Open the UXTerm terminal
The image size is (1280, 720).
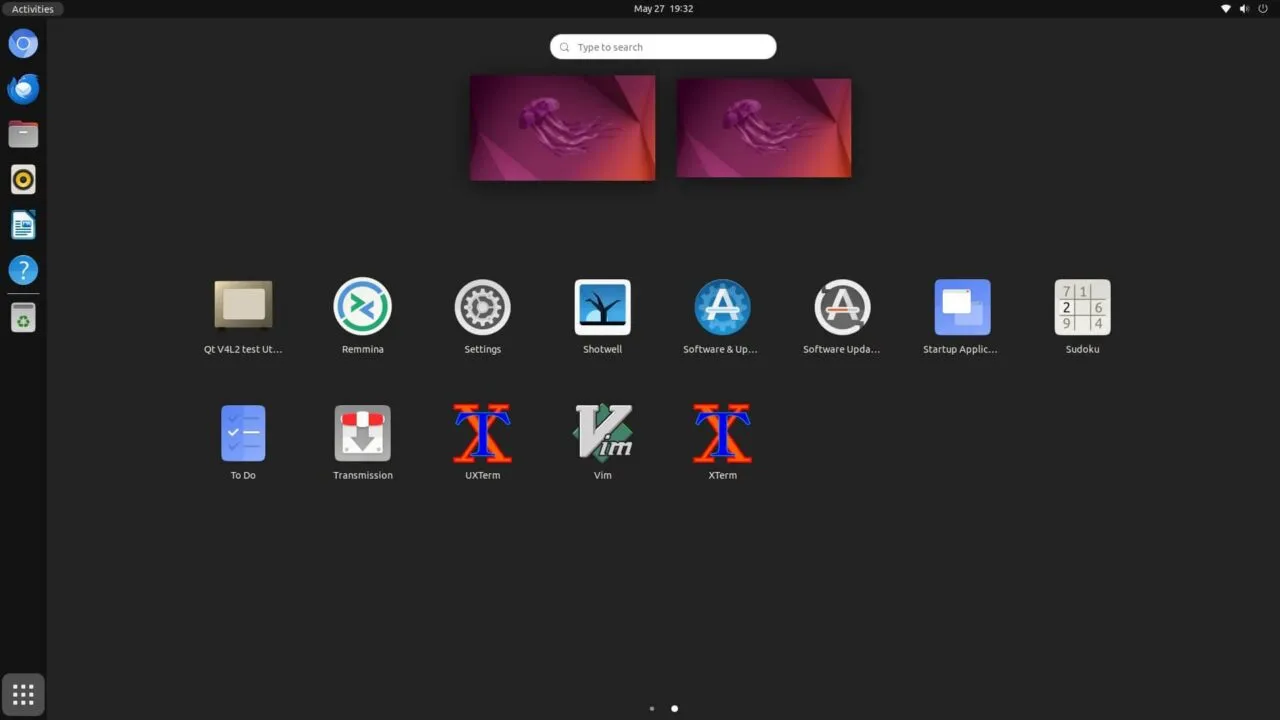coord(482,433)
